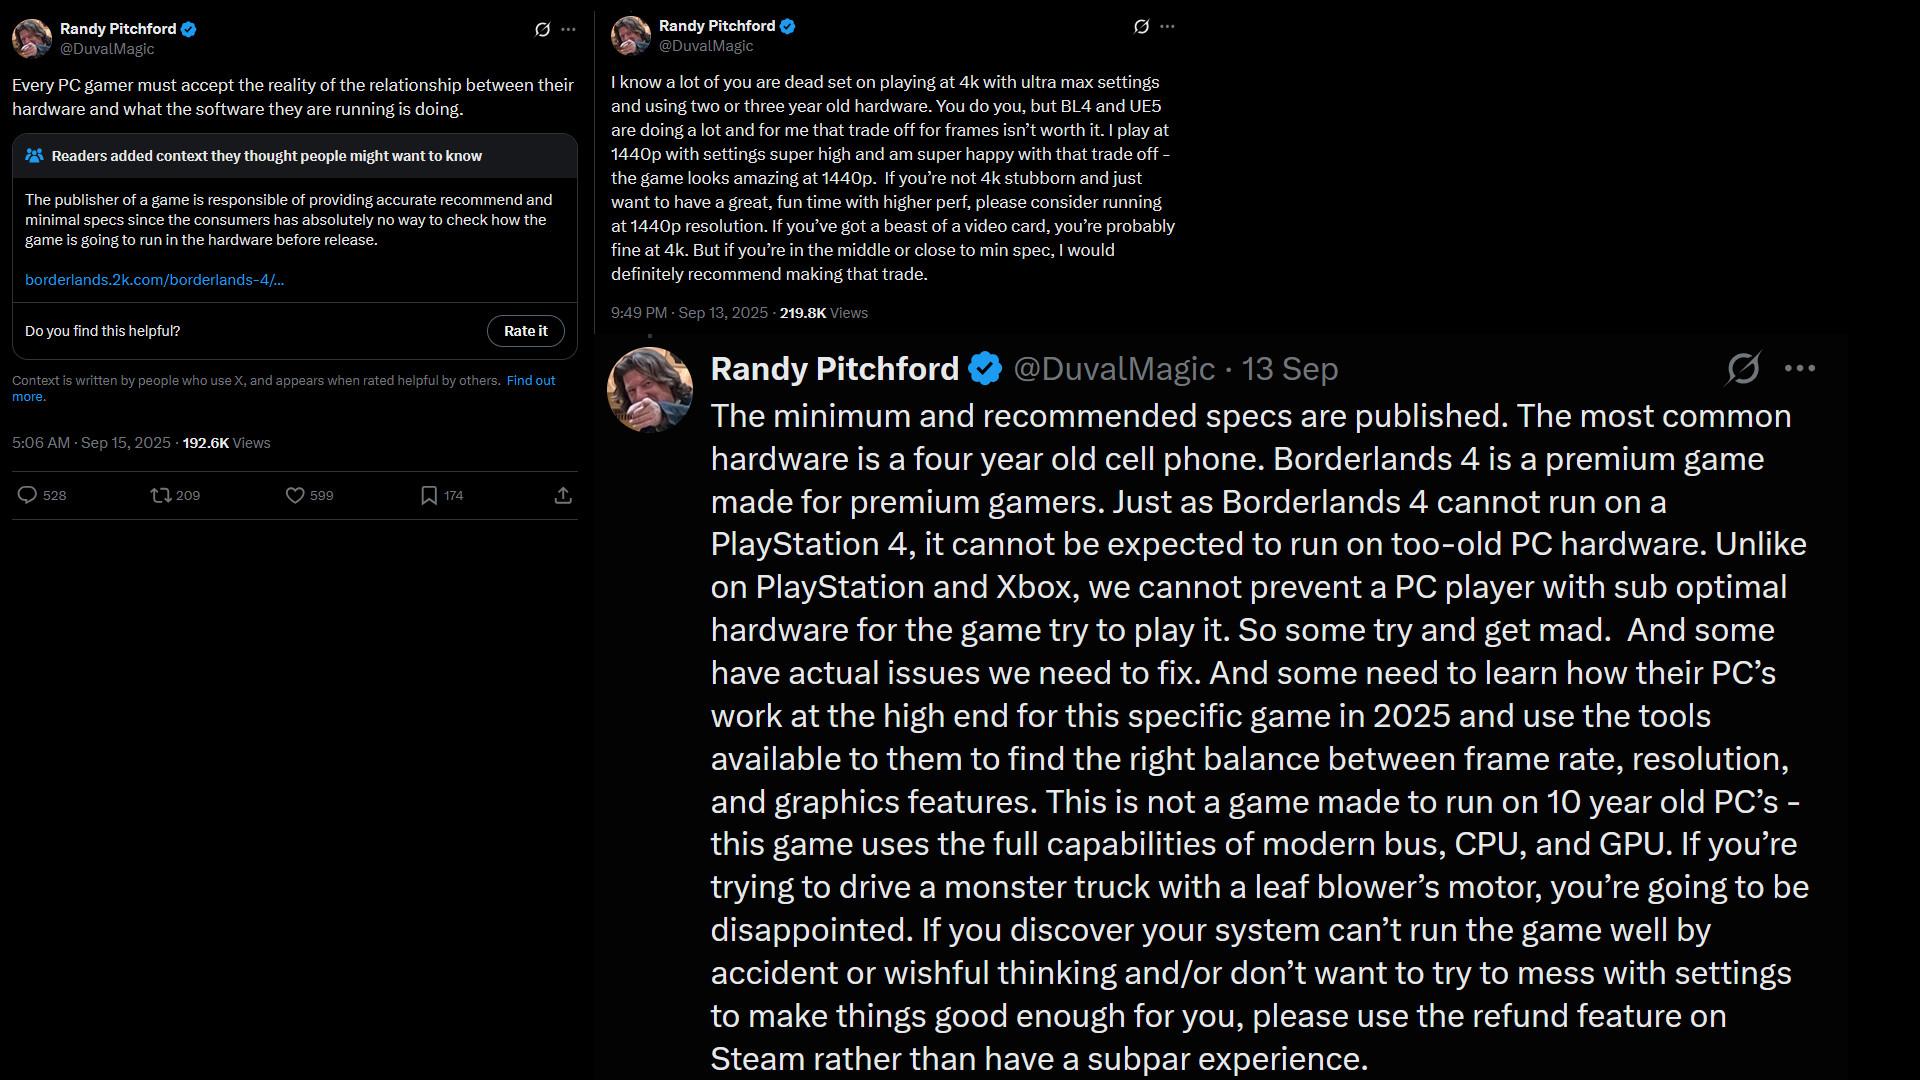Click the @DuvalMagic handle on middle tweet

(706, 46)
